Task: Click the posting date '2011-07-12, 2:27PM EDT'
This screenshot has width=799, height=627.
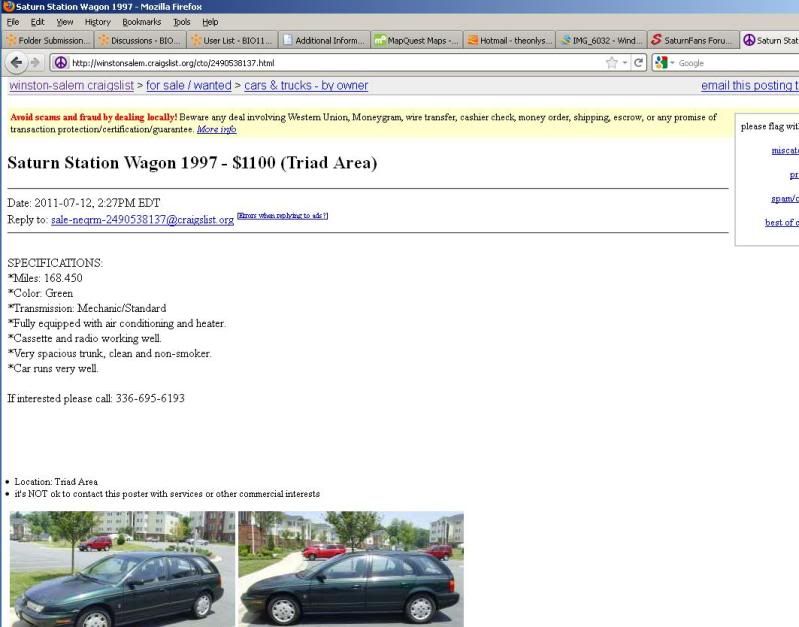Action: pos(97,203)
